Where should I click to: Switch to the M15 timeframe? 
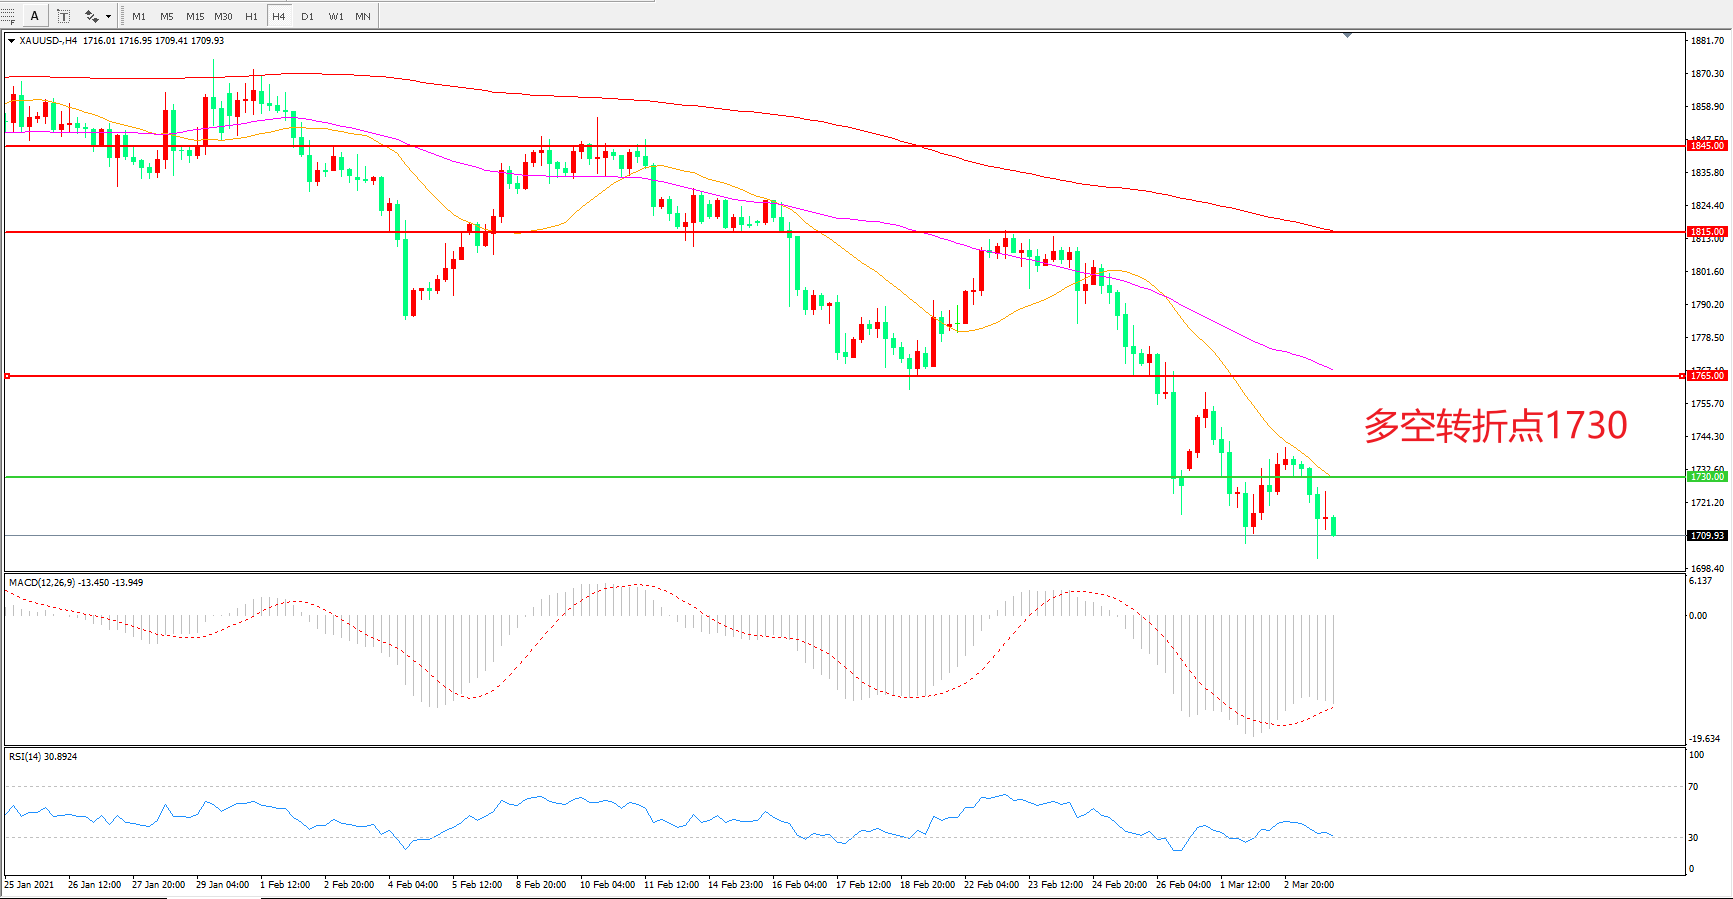(x=195, y=16)
